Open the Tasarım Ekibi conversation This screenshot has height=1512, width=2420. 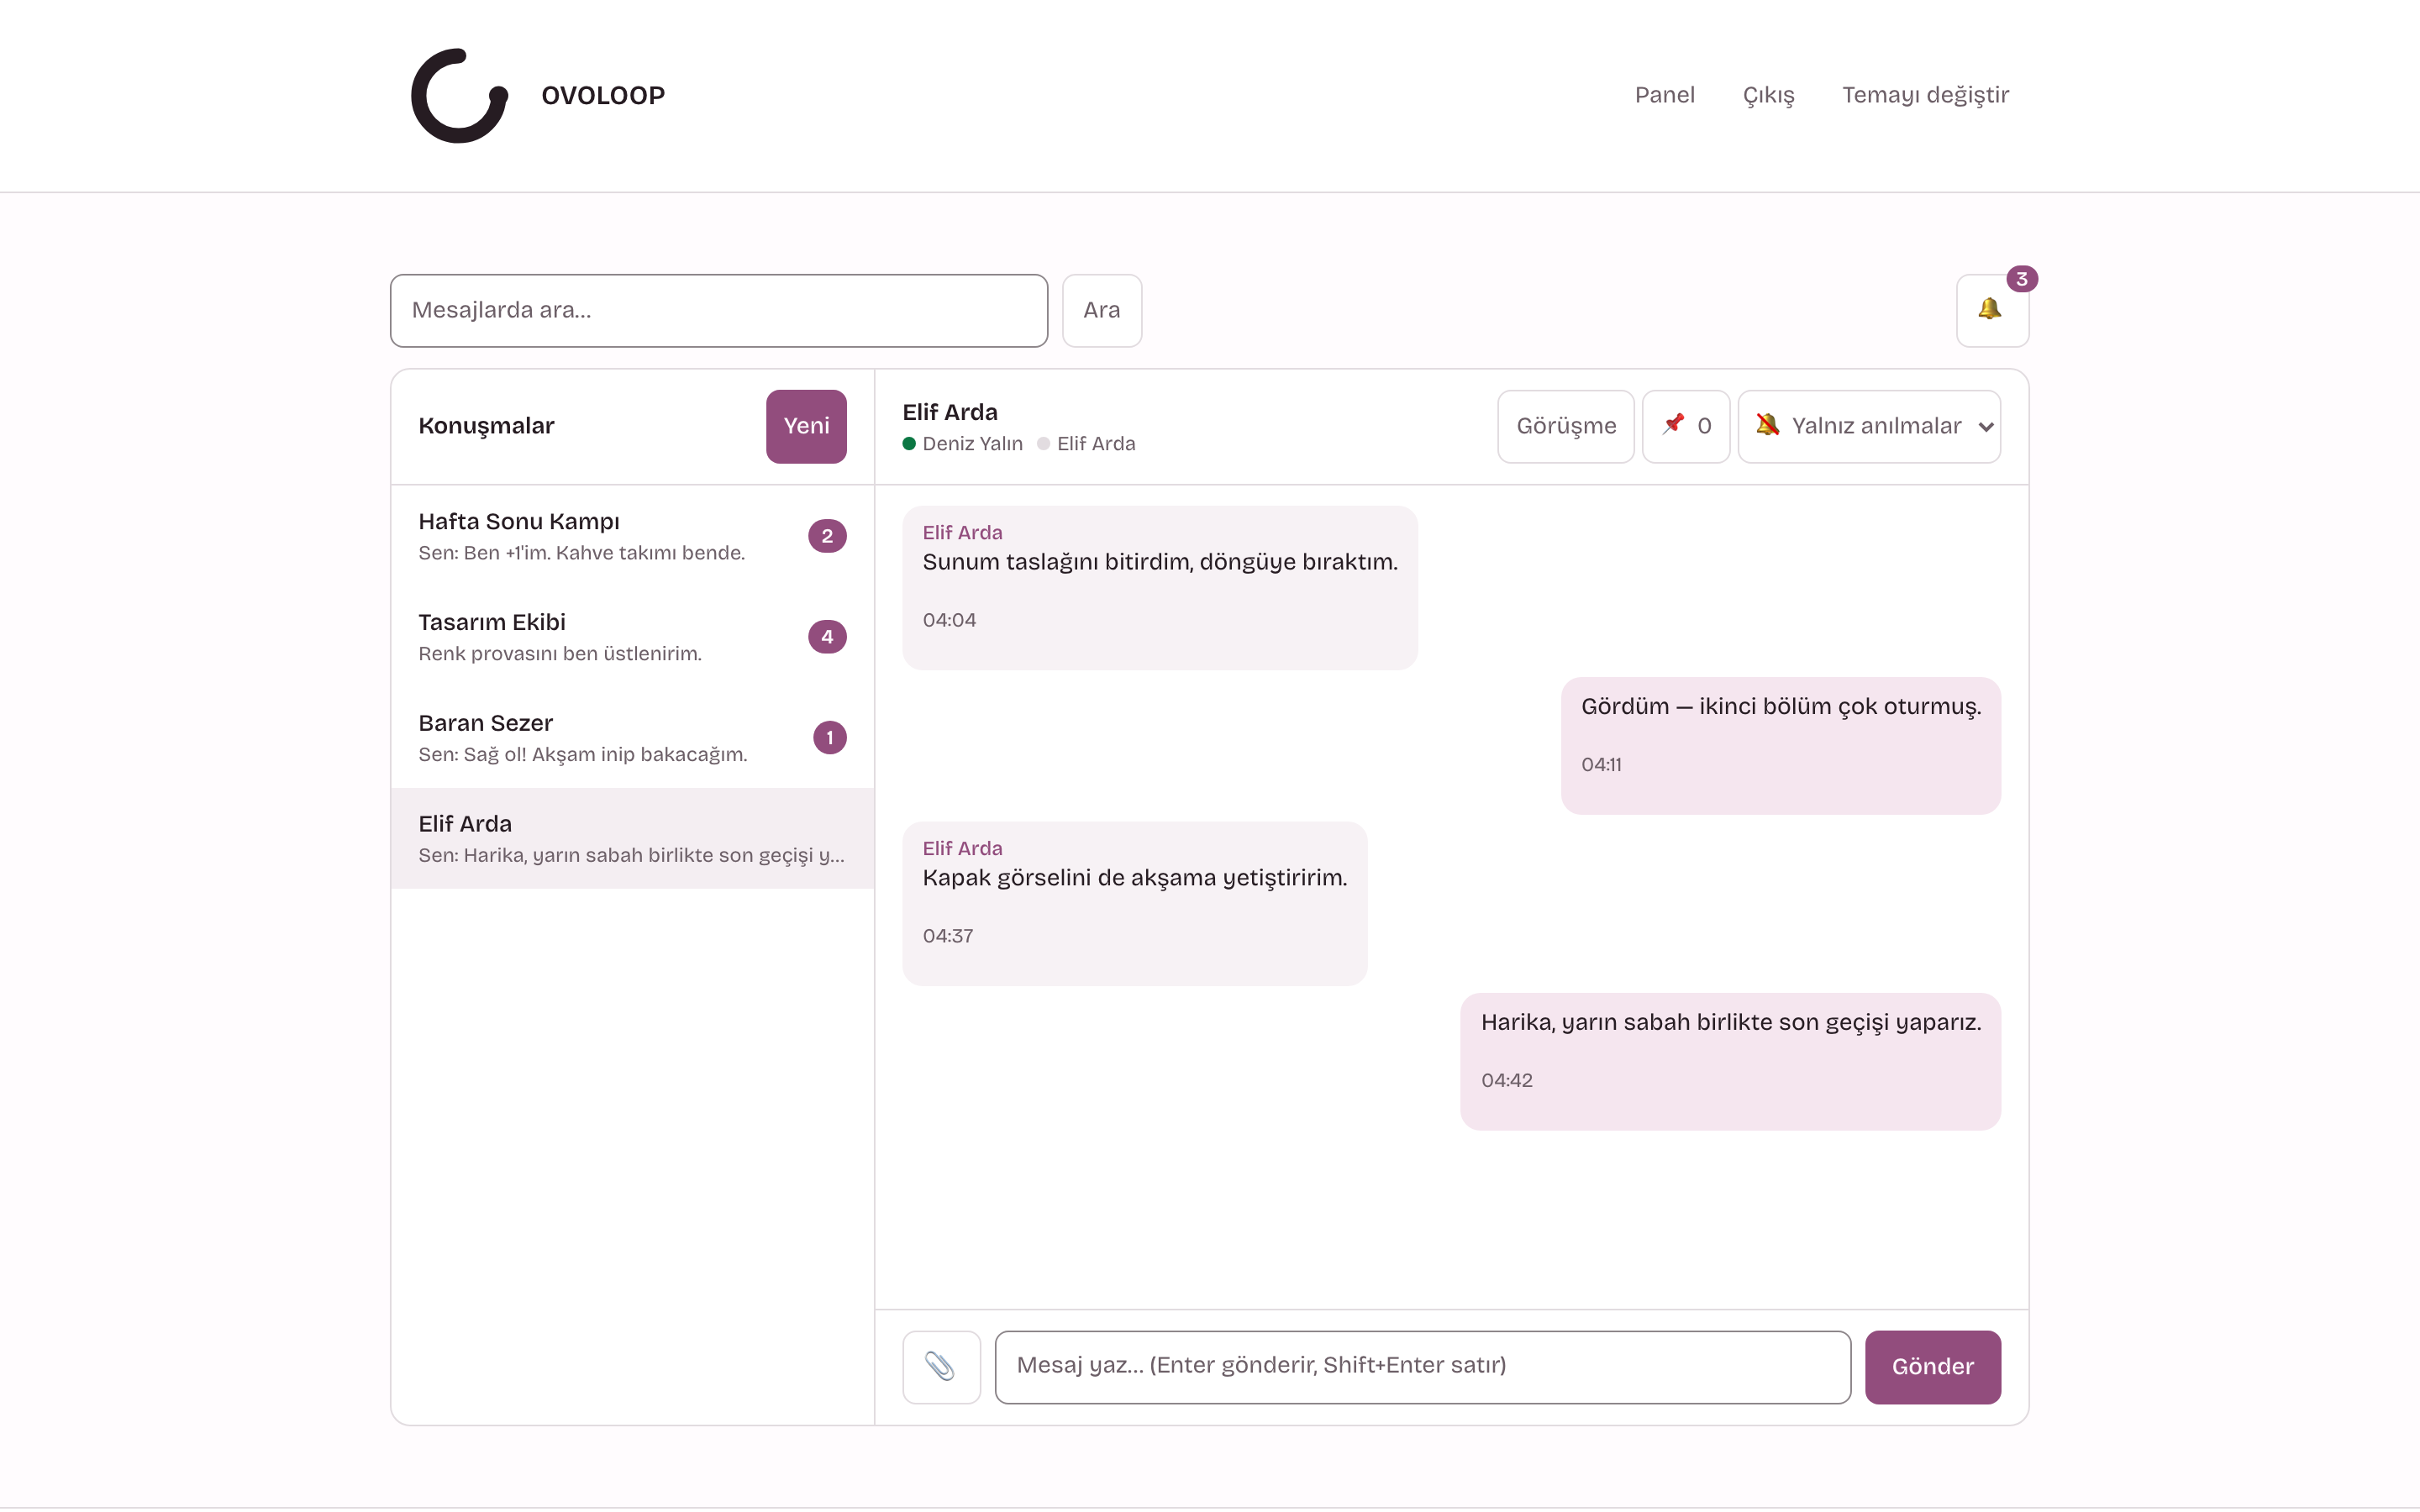pos(632,637)
